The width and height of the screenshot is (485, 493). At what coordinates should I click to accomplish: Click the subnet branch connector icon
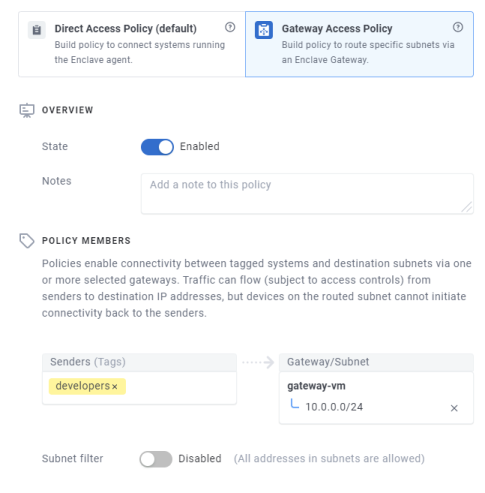[295, 404]
